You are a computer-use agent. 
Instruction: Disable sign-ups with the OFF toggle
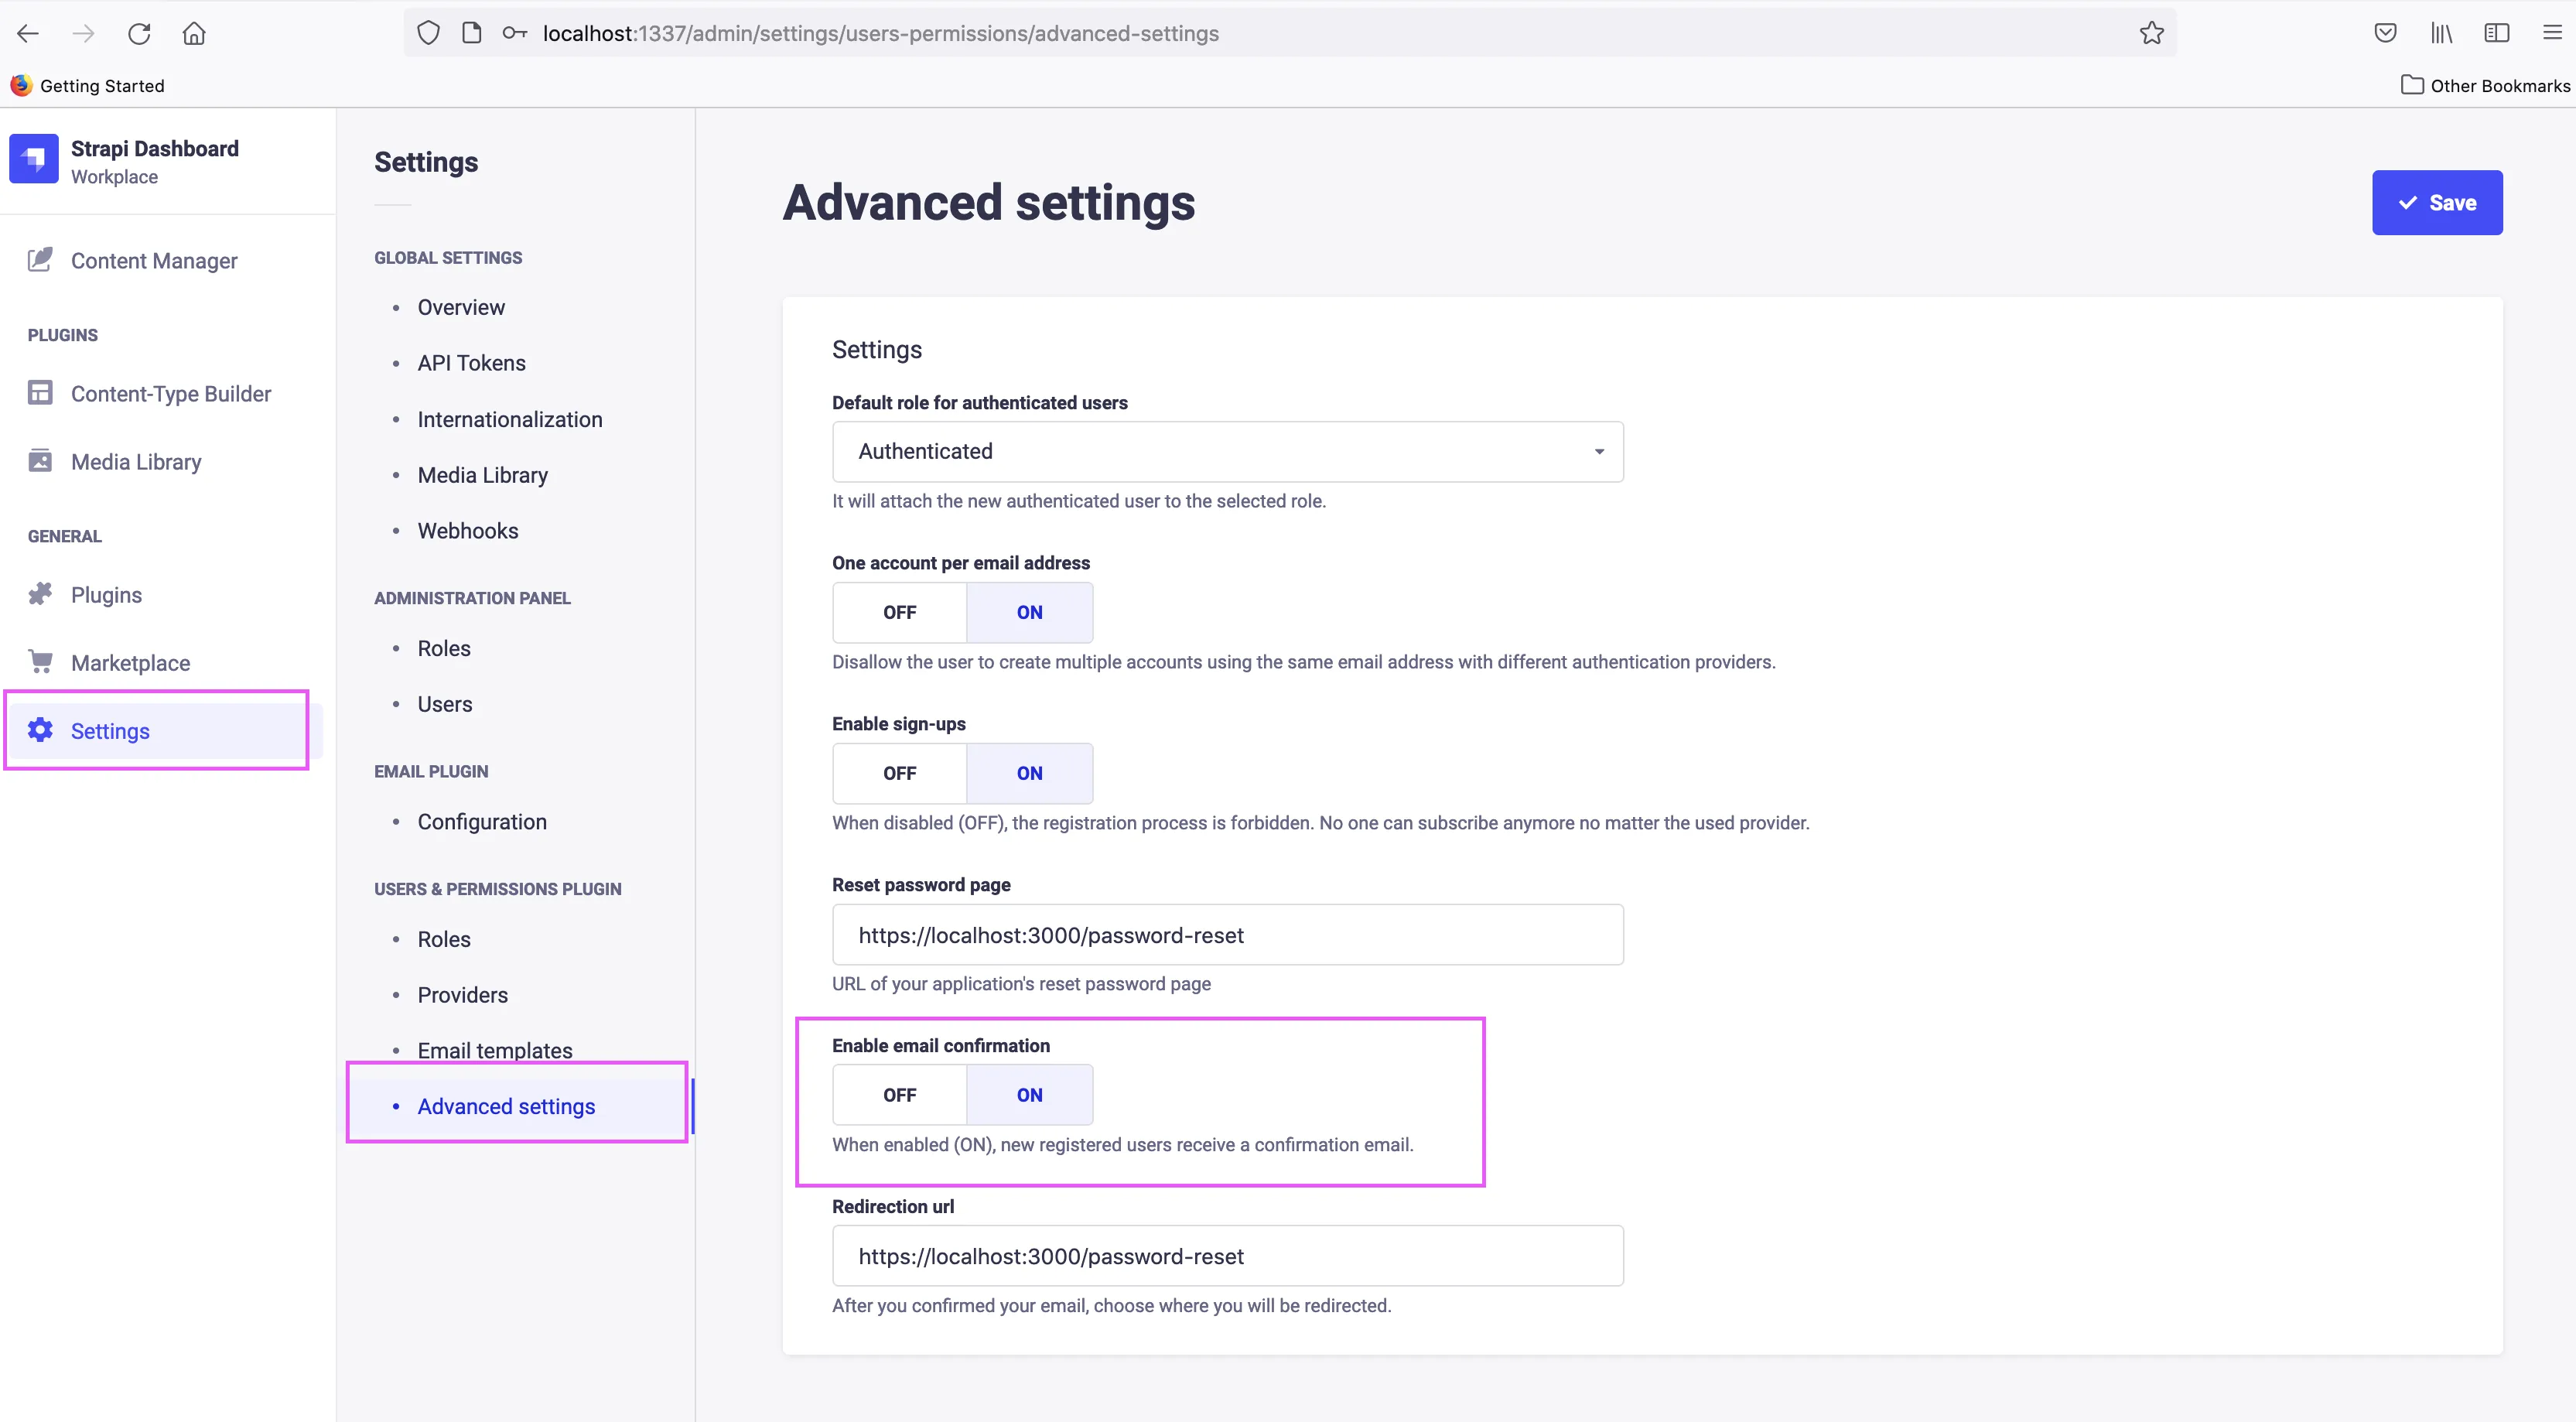(899, 773)
